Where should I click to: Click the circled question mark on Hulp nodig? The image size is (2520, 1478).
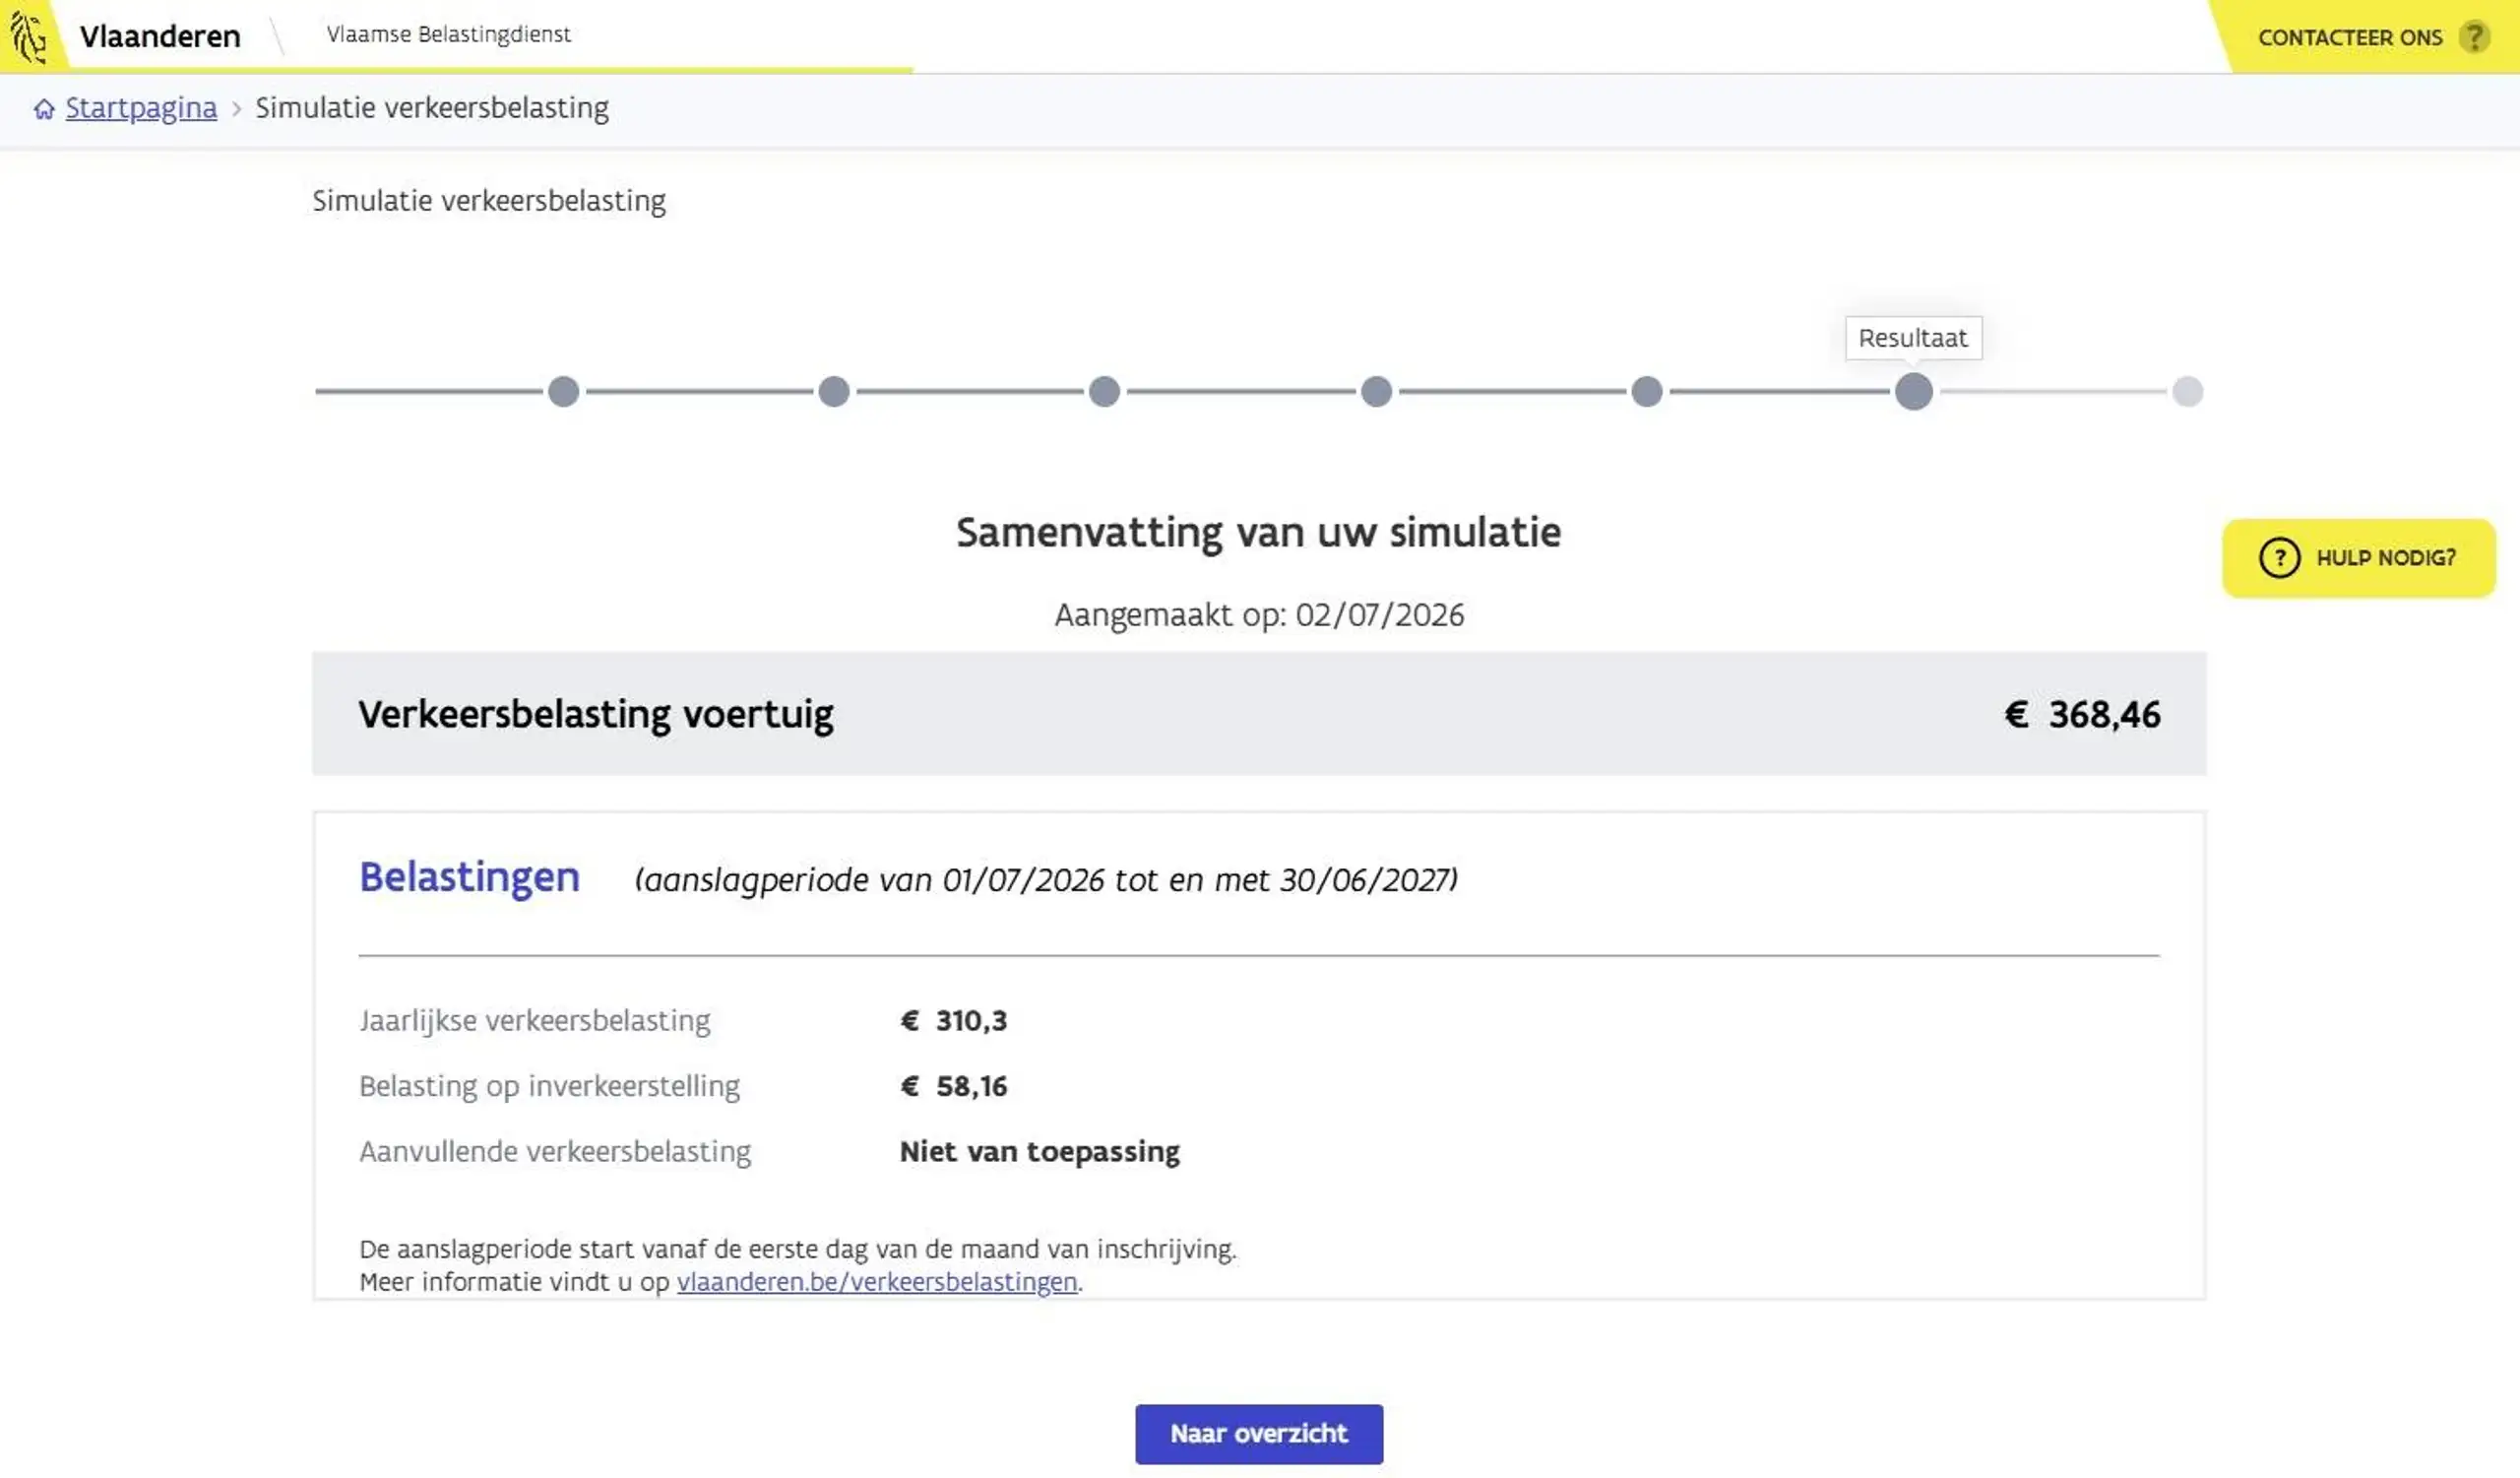coord(2280,558)
